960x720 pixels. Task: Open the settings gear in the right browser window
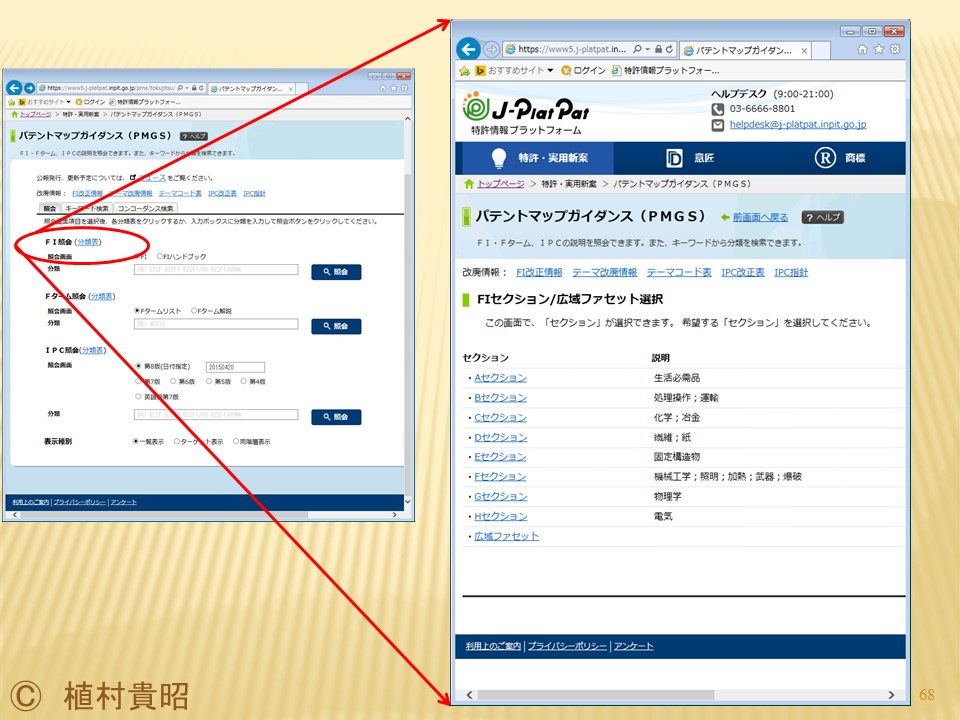(x=895, y=49)
